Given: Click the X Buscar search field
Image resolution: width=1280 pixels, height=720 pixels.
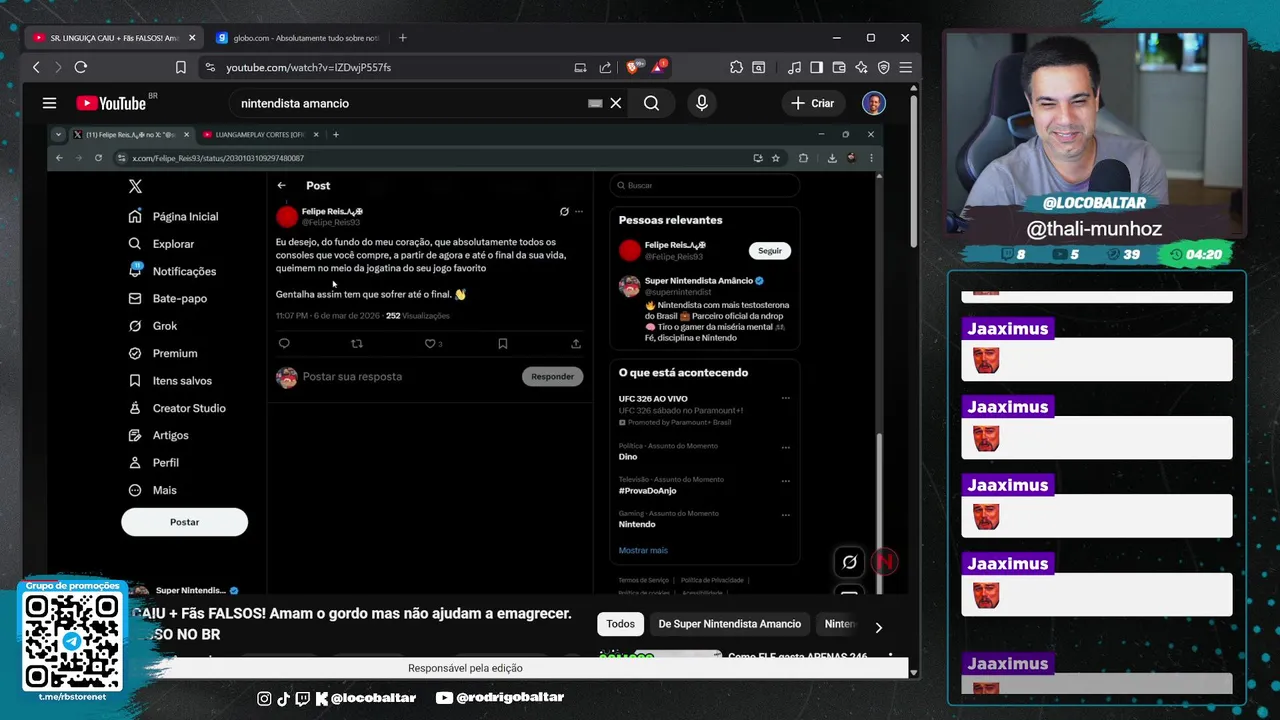Looking at the screenshot, I should pyautogui.click(x=705, y=185).
